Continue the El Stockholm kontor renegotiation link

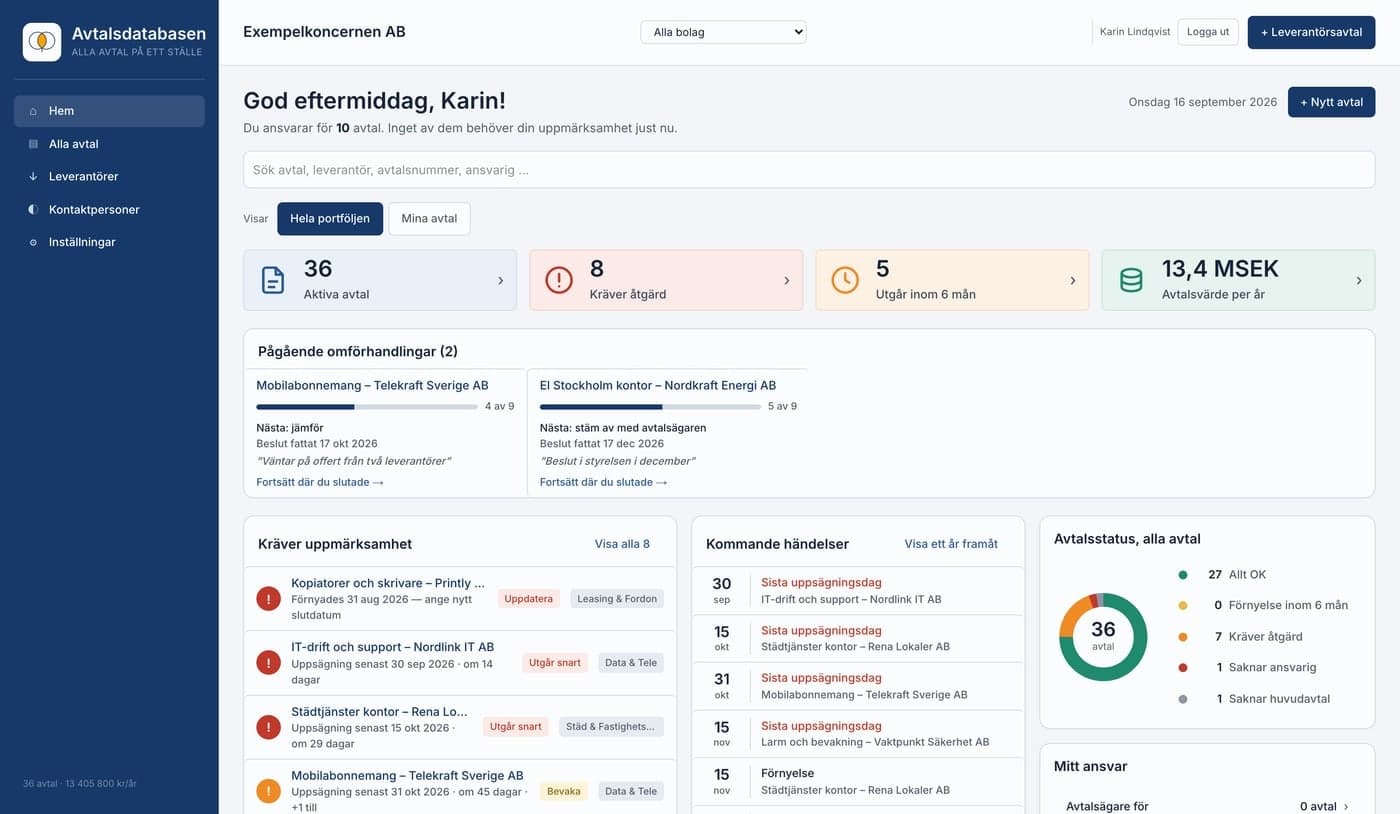603,482
